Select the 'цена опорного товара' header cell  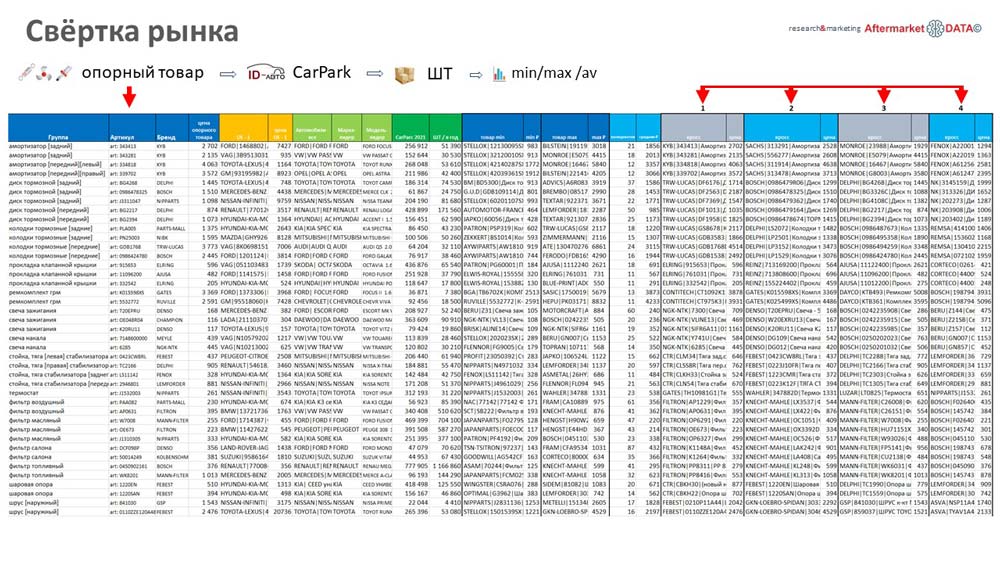[x=204, y=128]
